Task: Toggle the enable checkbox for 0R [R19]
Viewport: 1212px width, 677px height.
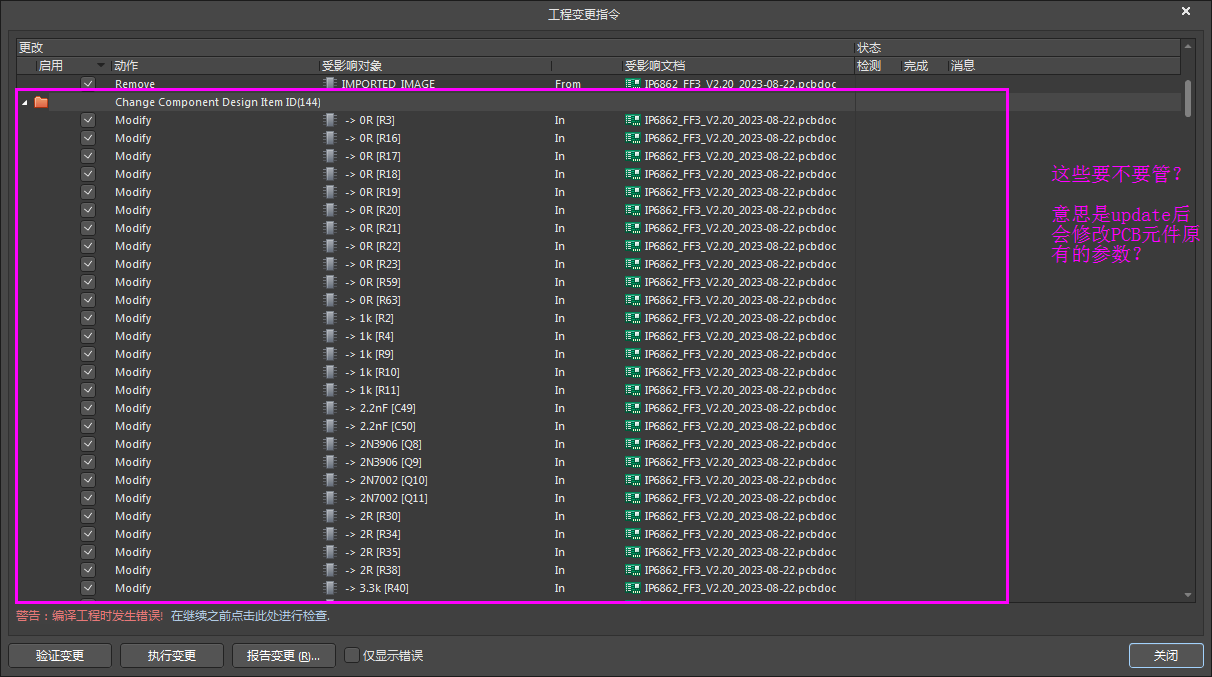Action: [88, 192]
